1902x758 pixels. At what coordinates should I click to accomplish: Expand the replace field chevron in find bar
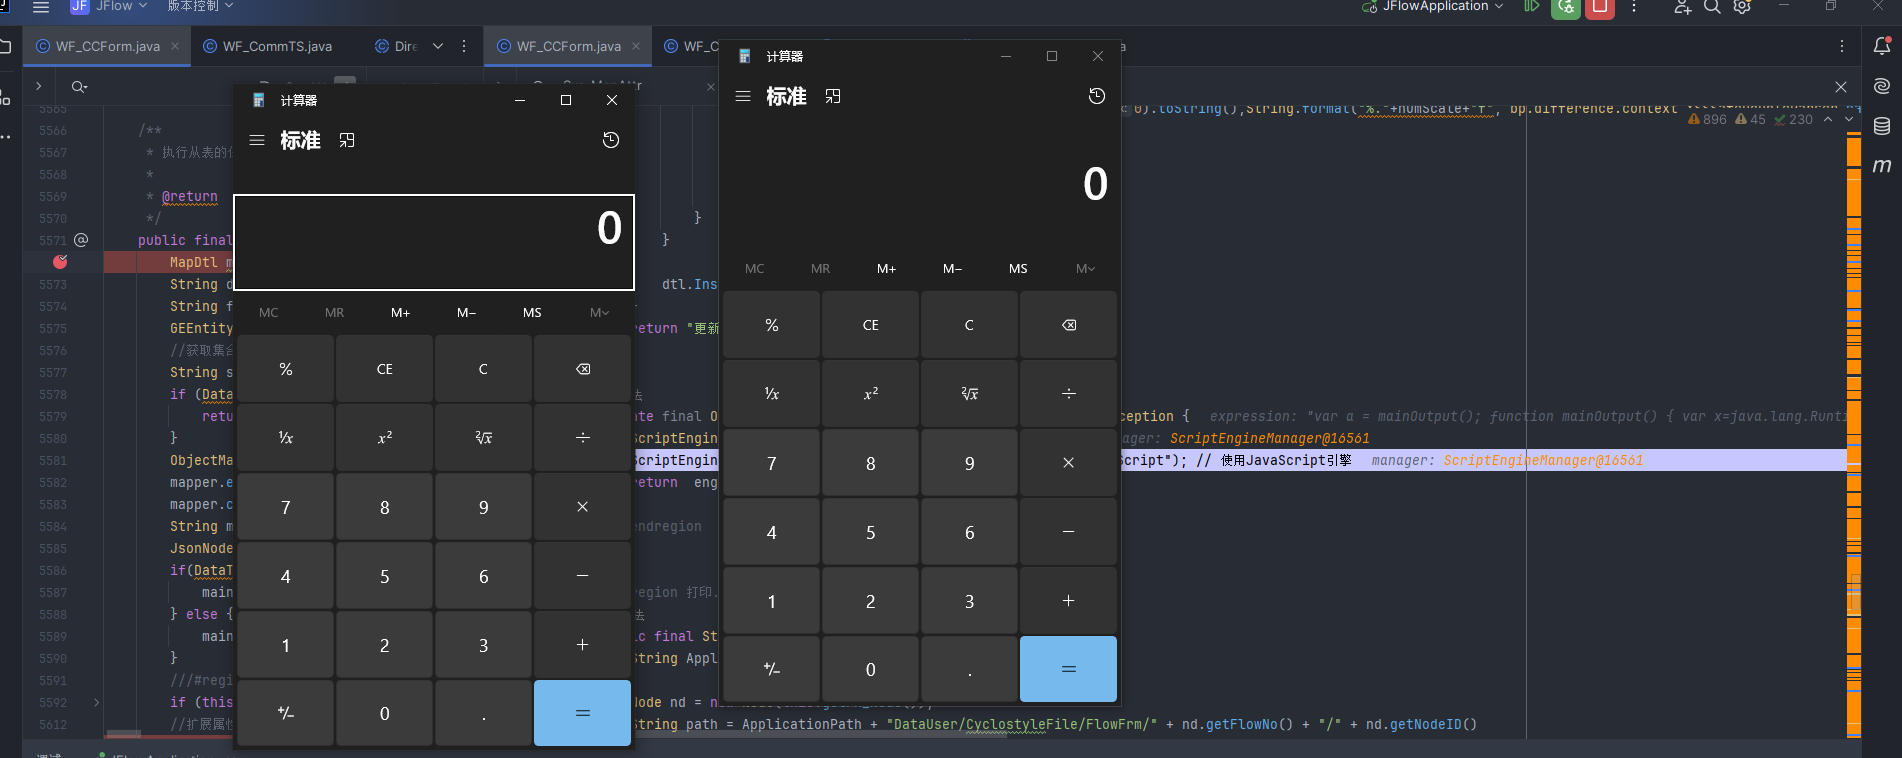click(38, 86)
